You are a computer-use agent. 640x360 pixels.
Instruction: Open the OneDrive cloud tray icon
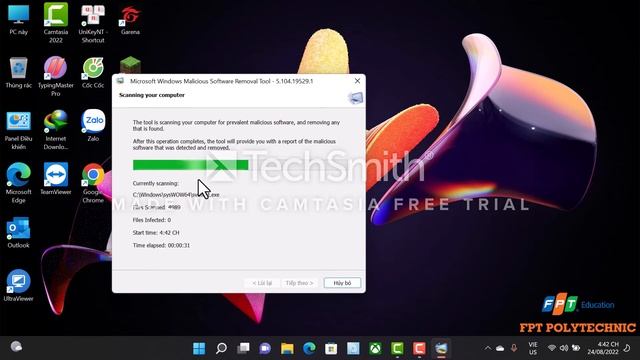(x=500, y=348)
